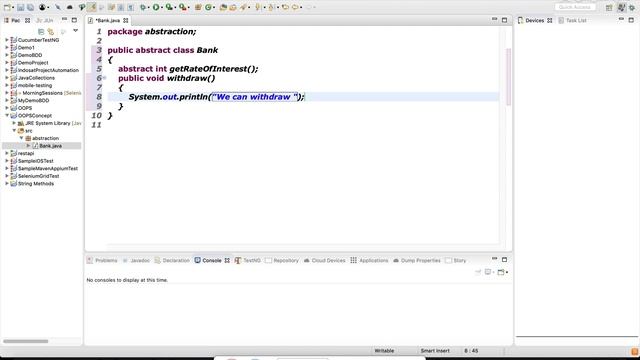Collapse the src folder

14,131
